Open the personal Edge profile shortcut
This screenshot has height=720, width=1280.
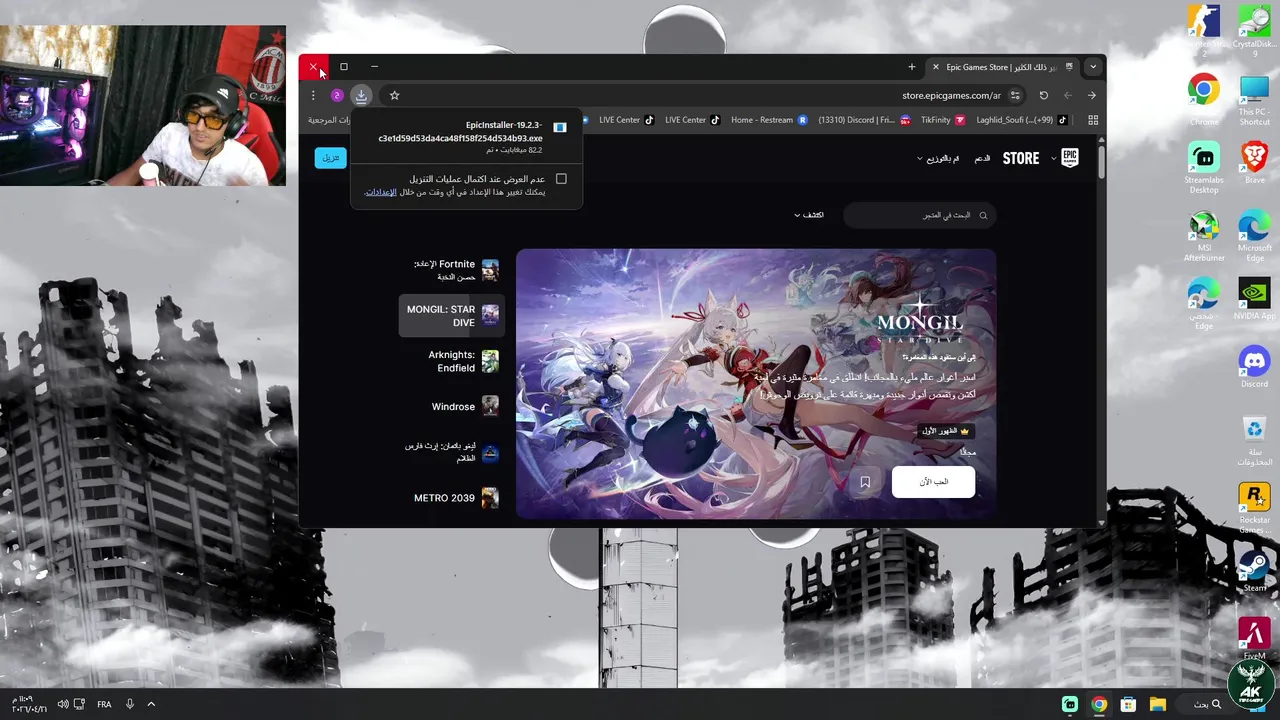pos(1204,302)
